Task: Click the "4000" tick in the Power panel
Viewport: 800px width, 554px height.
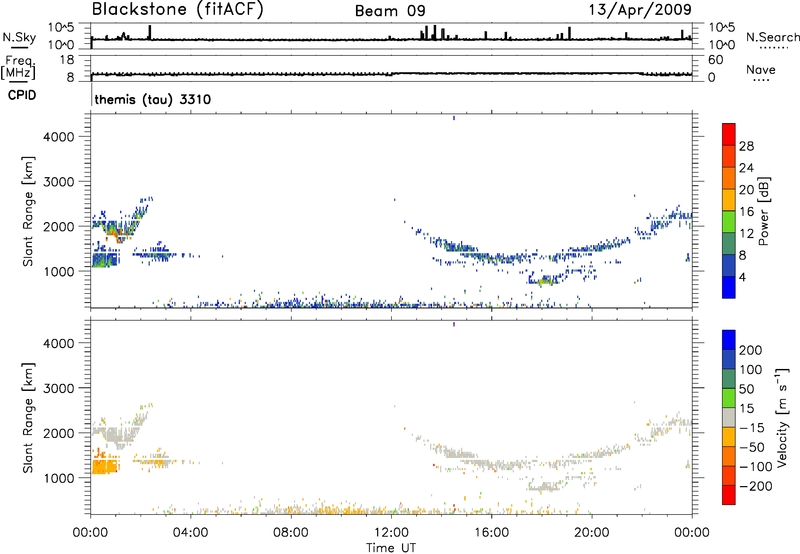Action: (59, 137)
